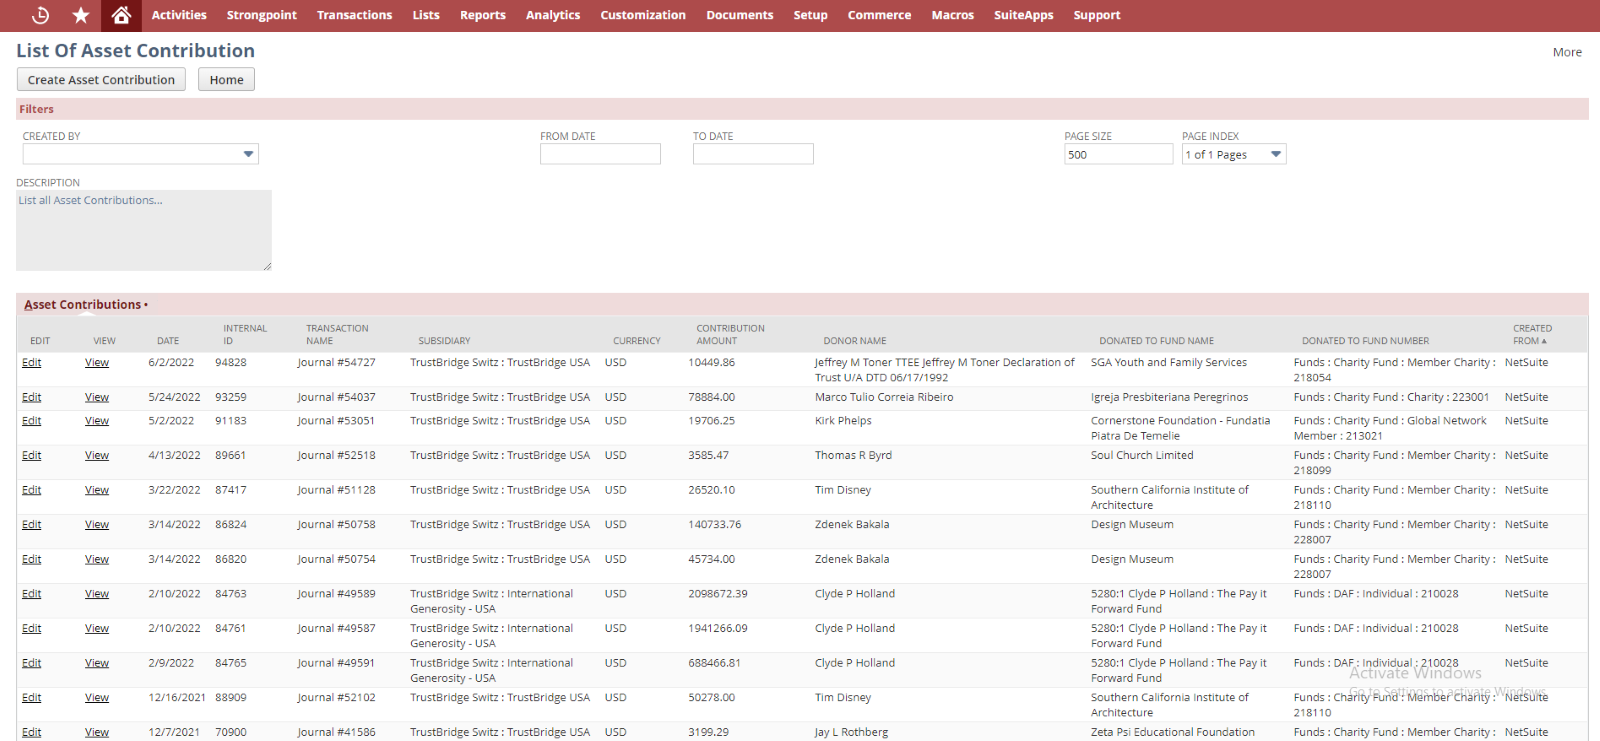The height and width of the screenshot is (741, 1600).
Task: Open the Reports menu
Action: (x=482, y=15)
